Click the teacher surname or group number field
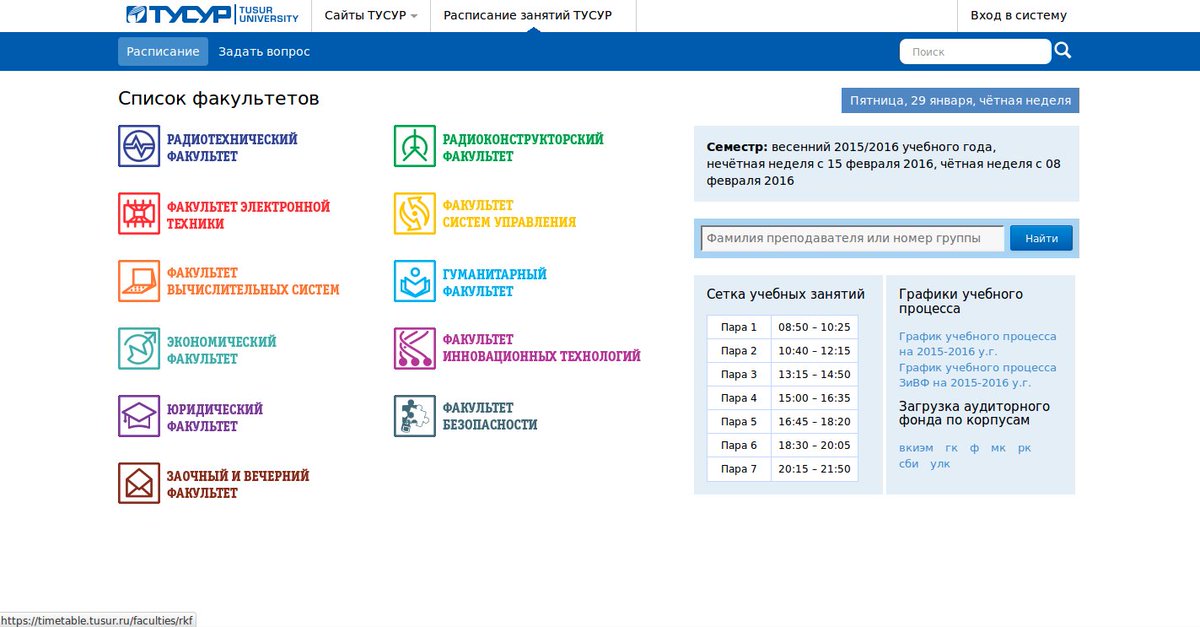Image resolution: width=1200 pixels, height=627 pixels. click(x=852, y=238)
